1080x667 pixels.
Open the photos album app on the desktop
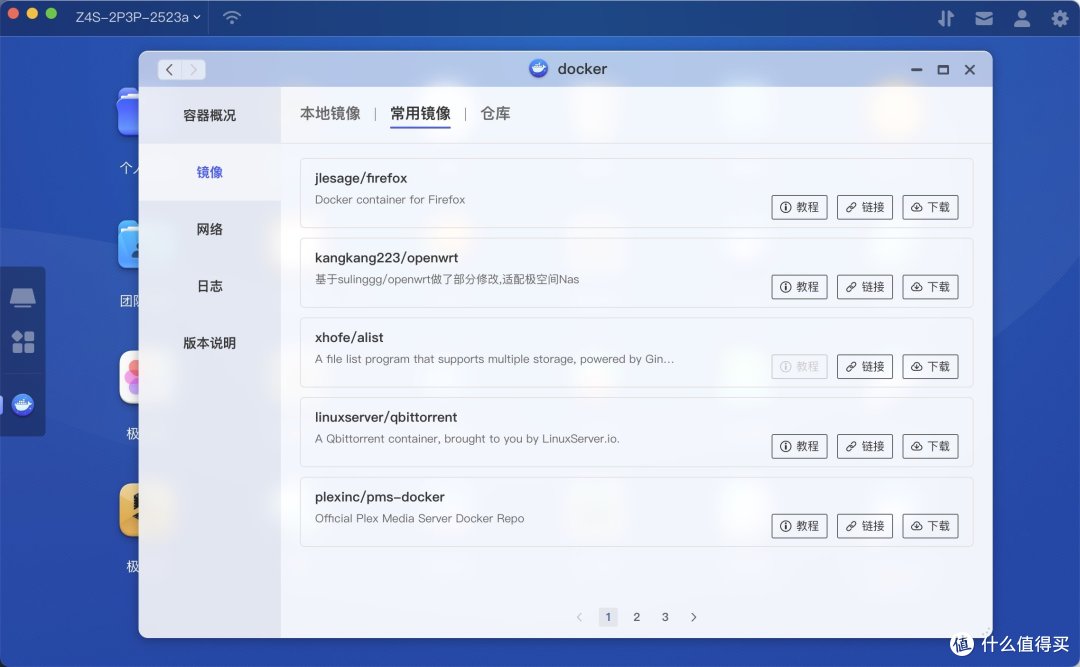pos(131,377)
